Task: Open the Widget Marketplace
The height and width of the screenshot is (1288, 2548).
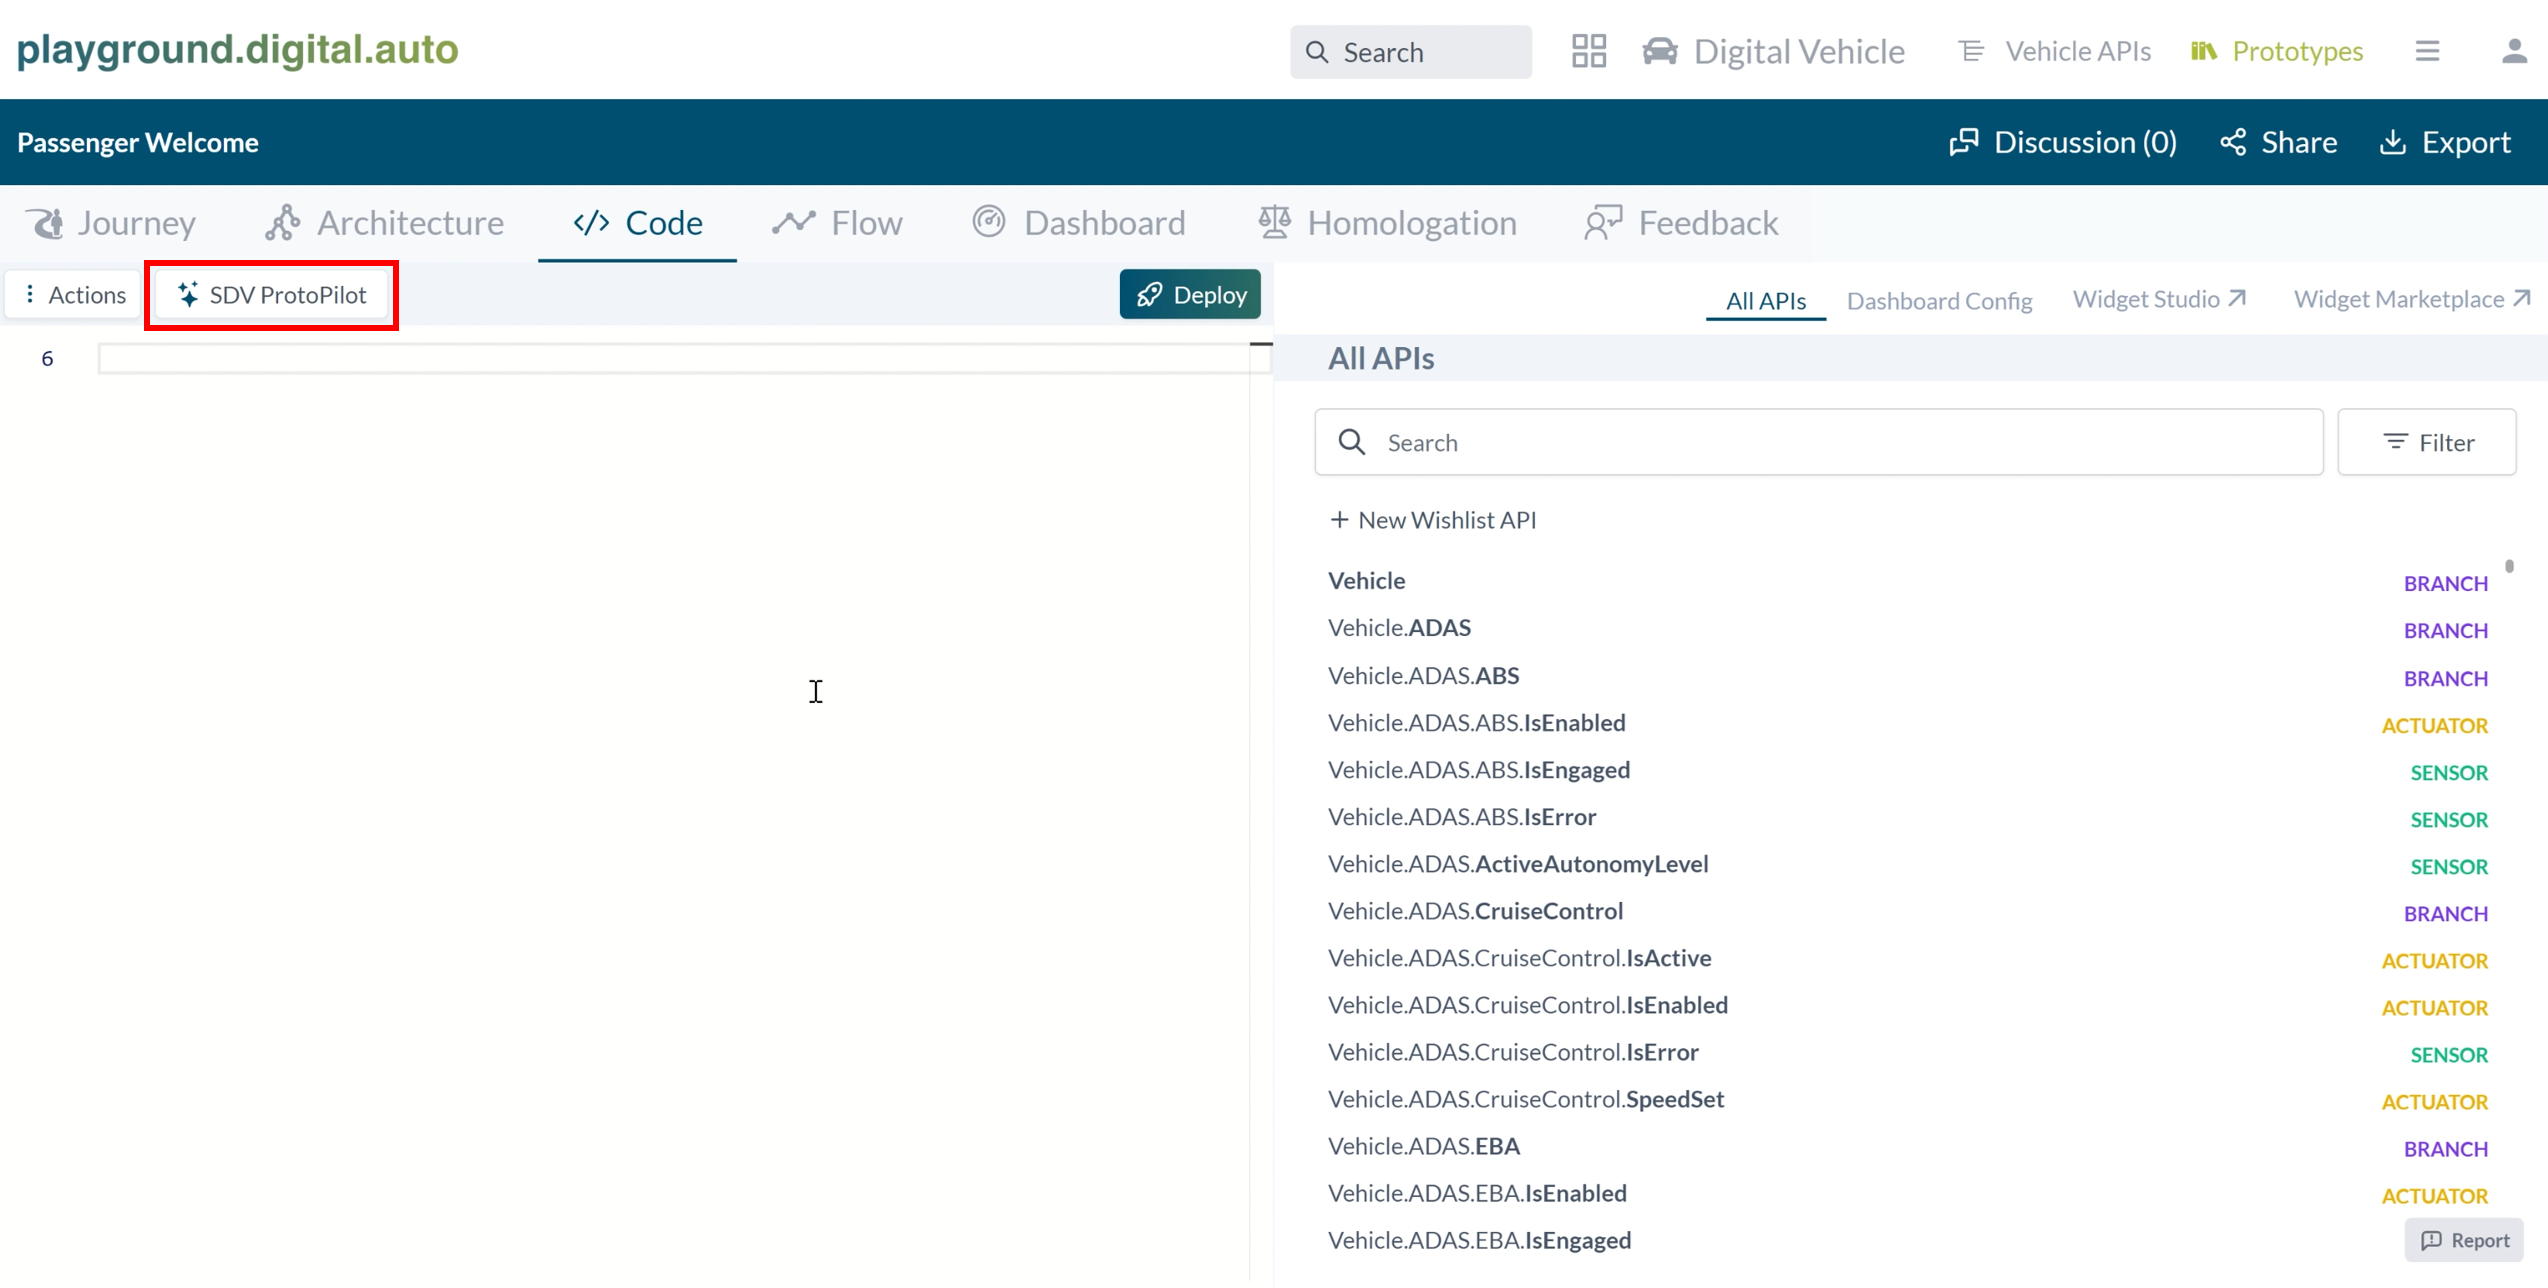Action: (2410, 298)
